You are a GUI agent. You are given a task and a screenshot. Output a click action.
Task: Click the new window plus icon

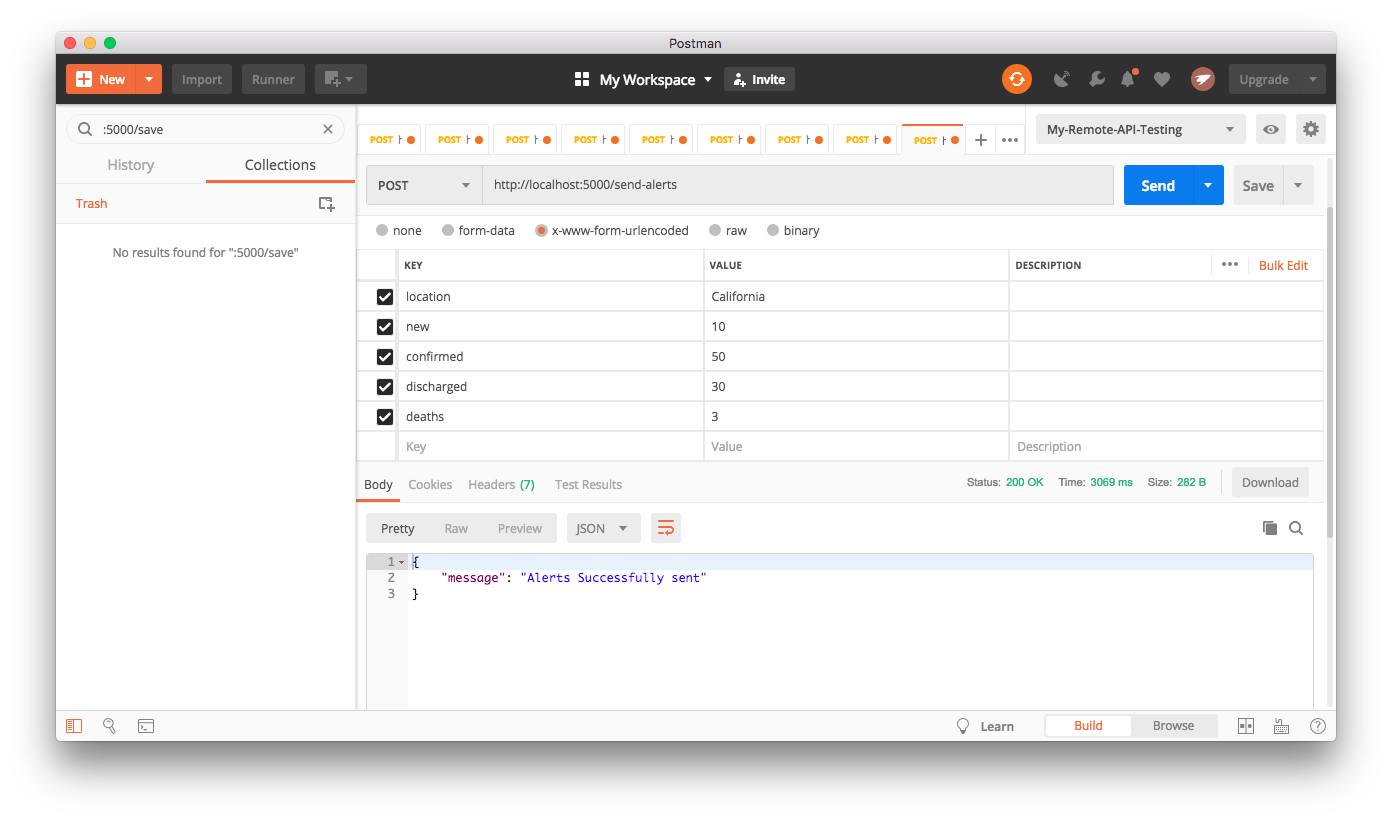pos(340,79)
